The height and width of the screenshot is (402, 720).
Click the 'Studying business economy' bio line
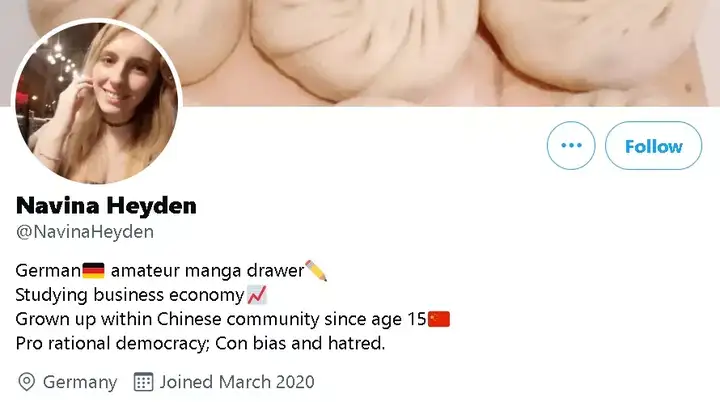pos(129,295)
